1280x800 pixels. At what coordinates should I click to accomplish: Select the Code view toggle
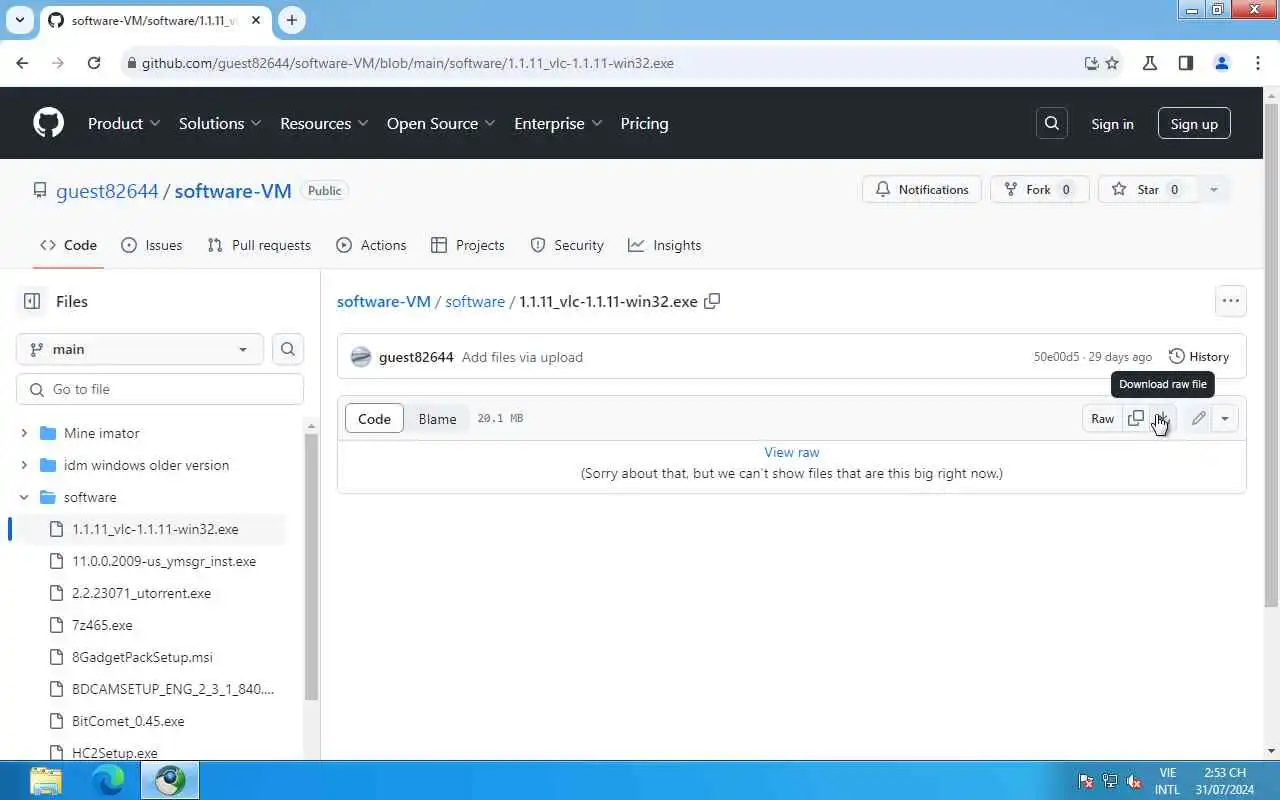[374, 419]
